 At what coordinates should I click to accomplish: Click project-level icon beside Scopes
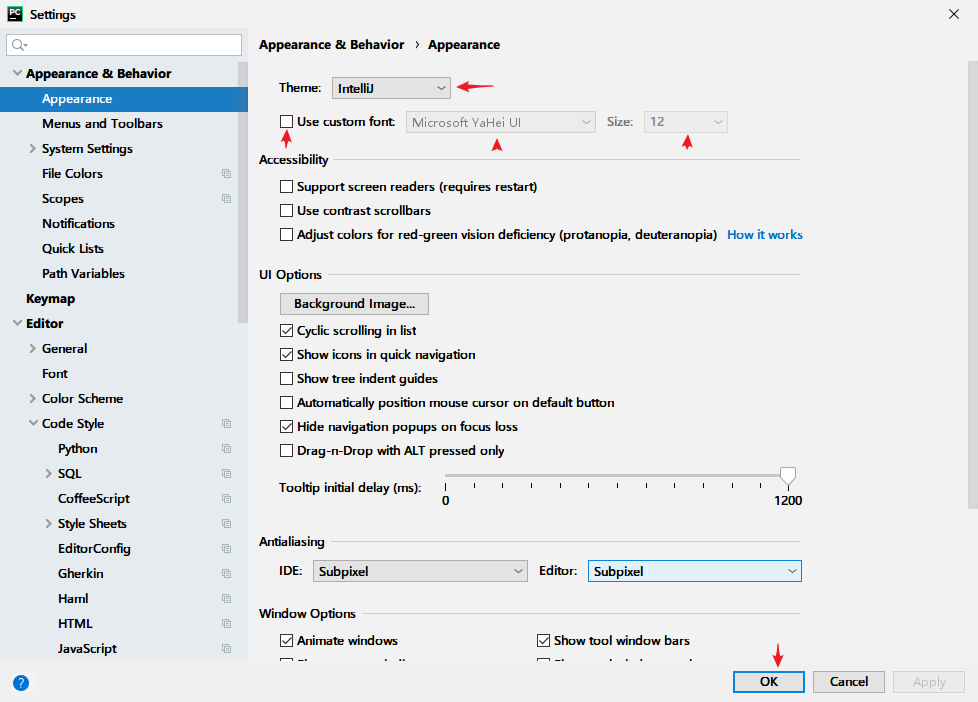226,198
